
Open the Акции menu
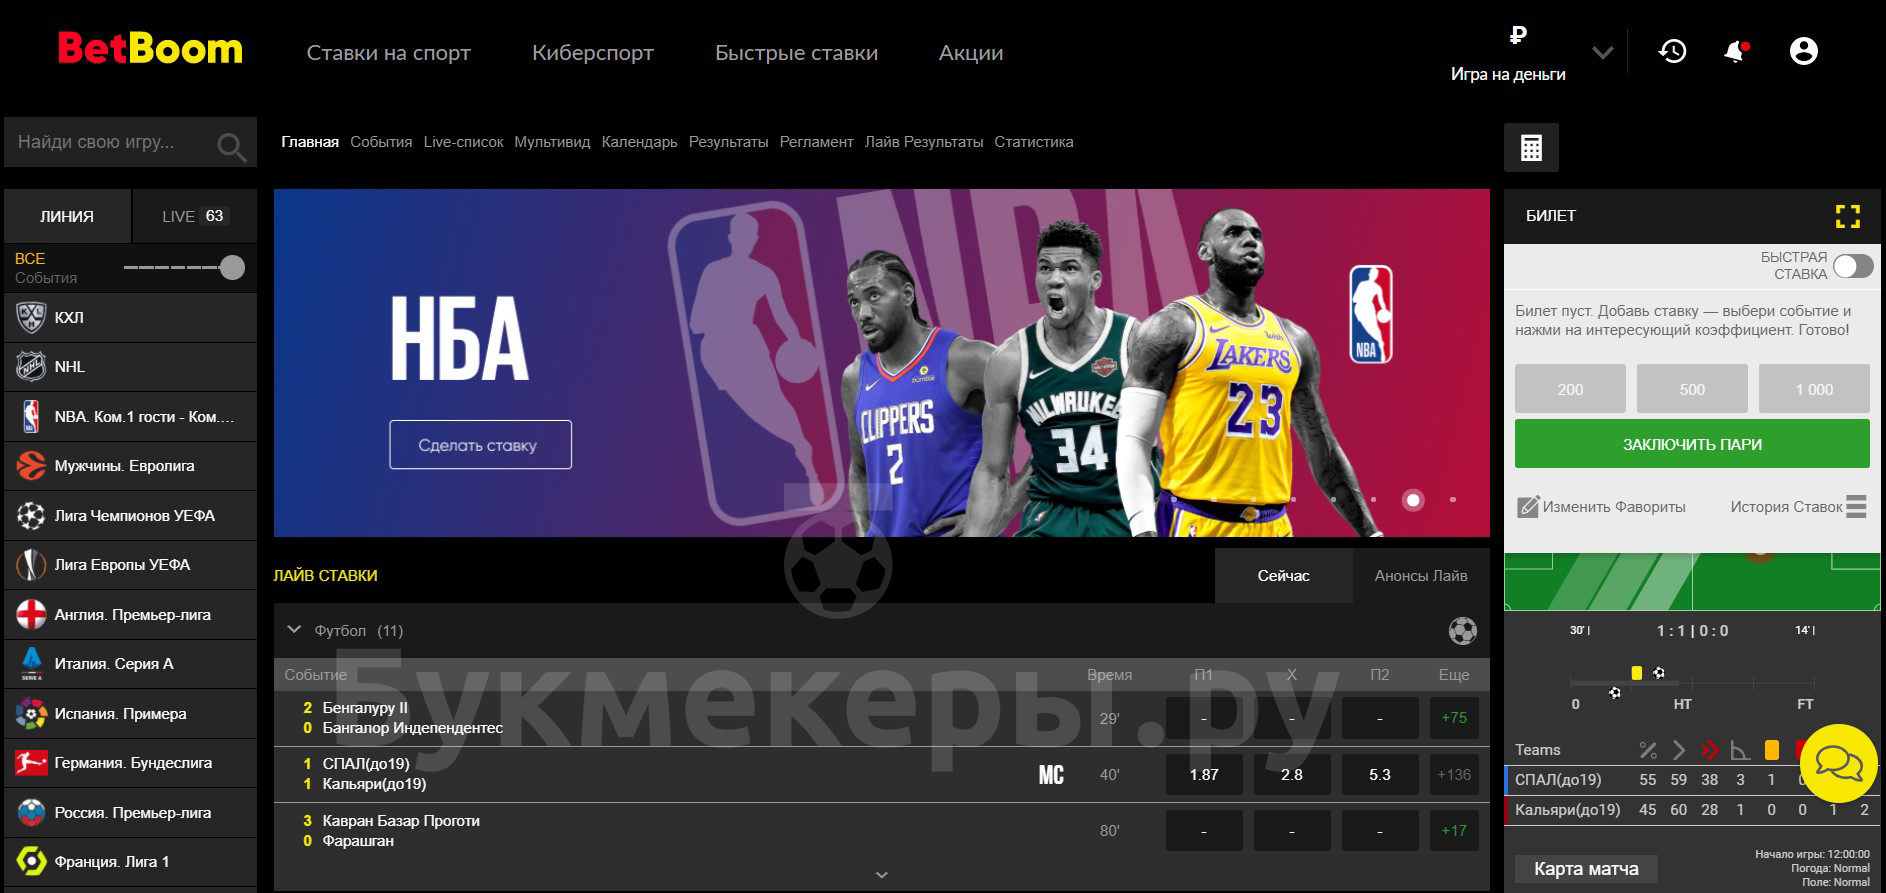tap(971, 53)
